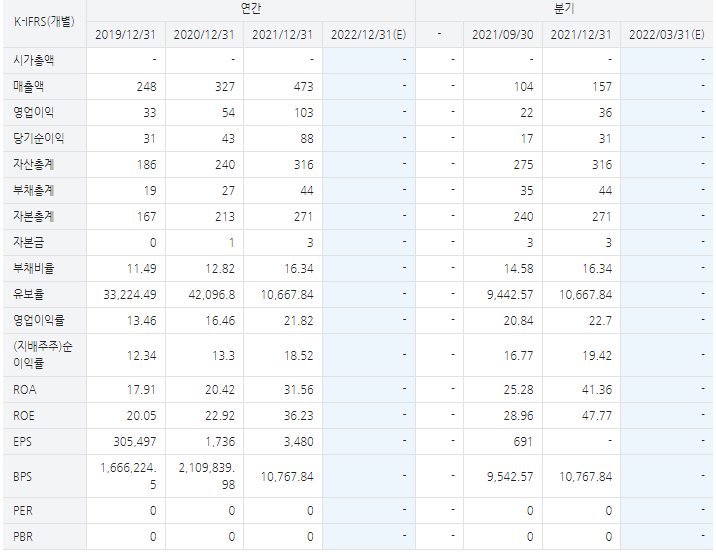716x552 pixels.
Task: Select the EPS row label
Action: 22,442
